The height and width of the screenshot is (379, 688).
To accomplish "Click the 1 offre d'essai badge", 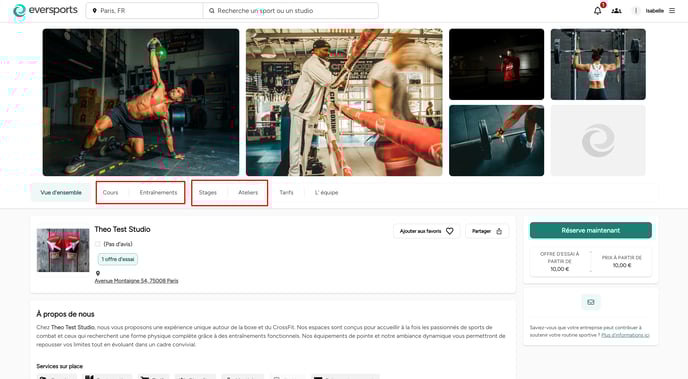I will [118, 259].
